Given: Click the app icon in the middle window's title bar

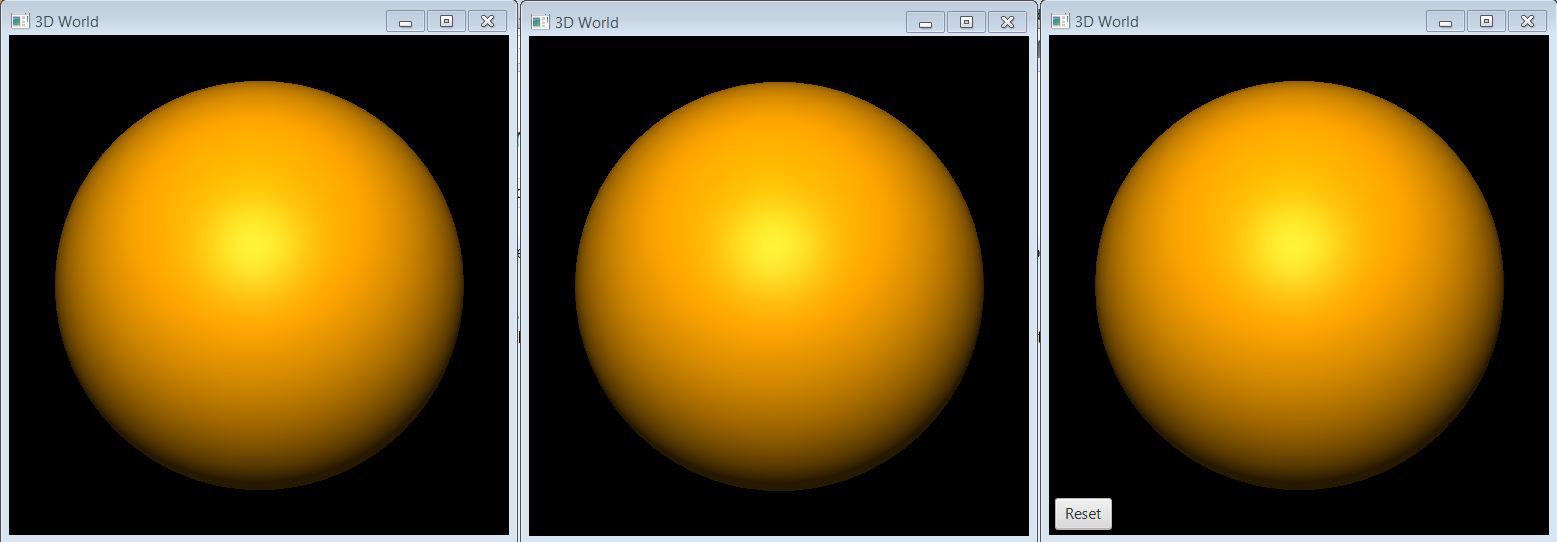Looking at the screenshot, I should pyautogui.click(x=540, y=22).
